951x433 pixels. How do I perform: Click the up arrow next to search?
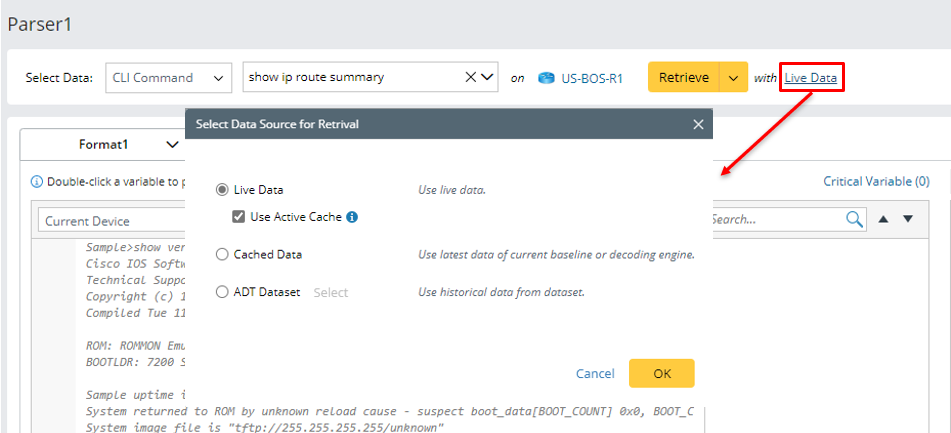point(883,219)
